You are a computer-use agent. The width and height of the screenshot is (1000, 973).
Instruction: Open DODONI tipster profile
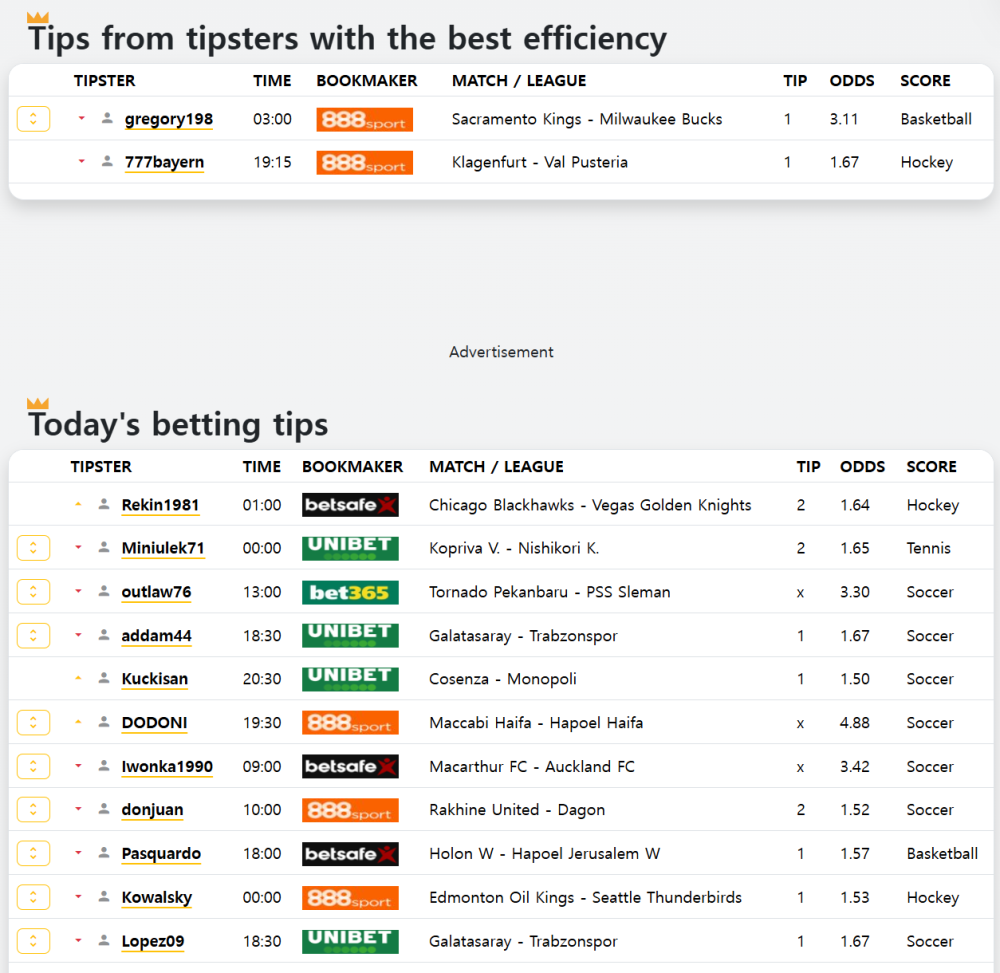154,722
